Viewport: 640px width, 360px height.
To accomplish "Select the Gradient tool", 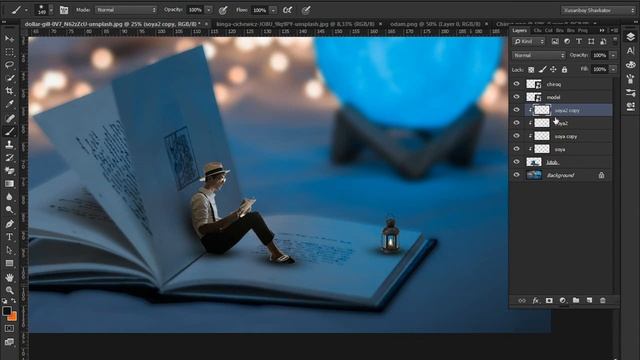I will [9, 184].
